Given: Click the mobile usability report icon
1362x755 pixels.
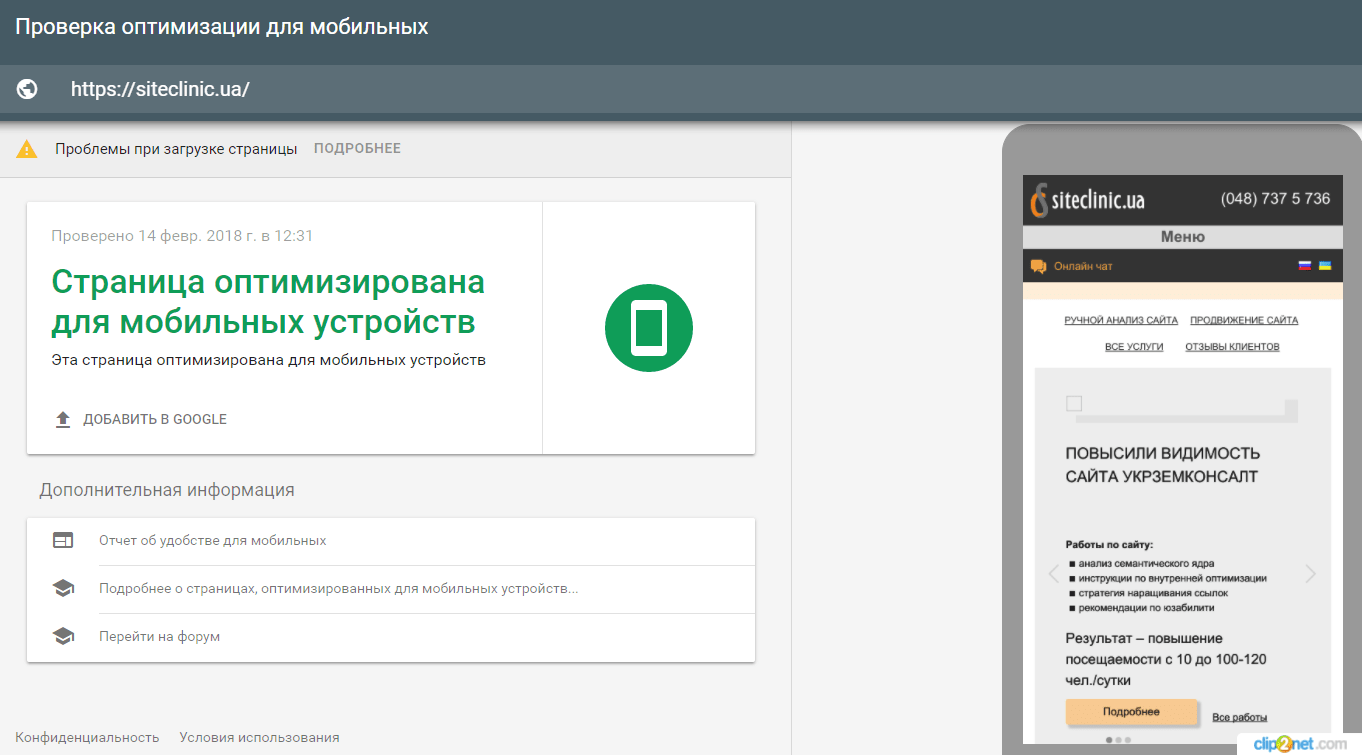Looking at the screenshot, I should (63, 541).
